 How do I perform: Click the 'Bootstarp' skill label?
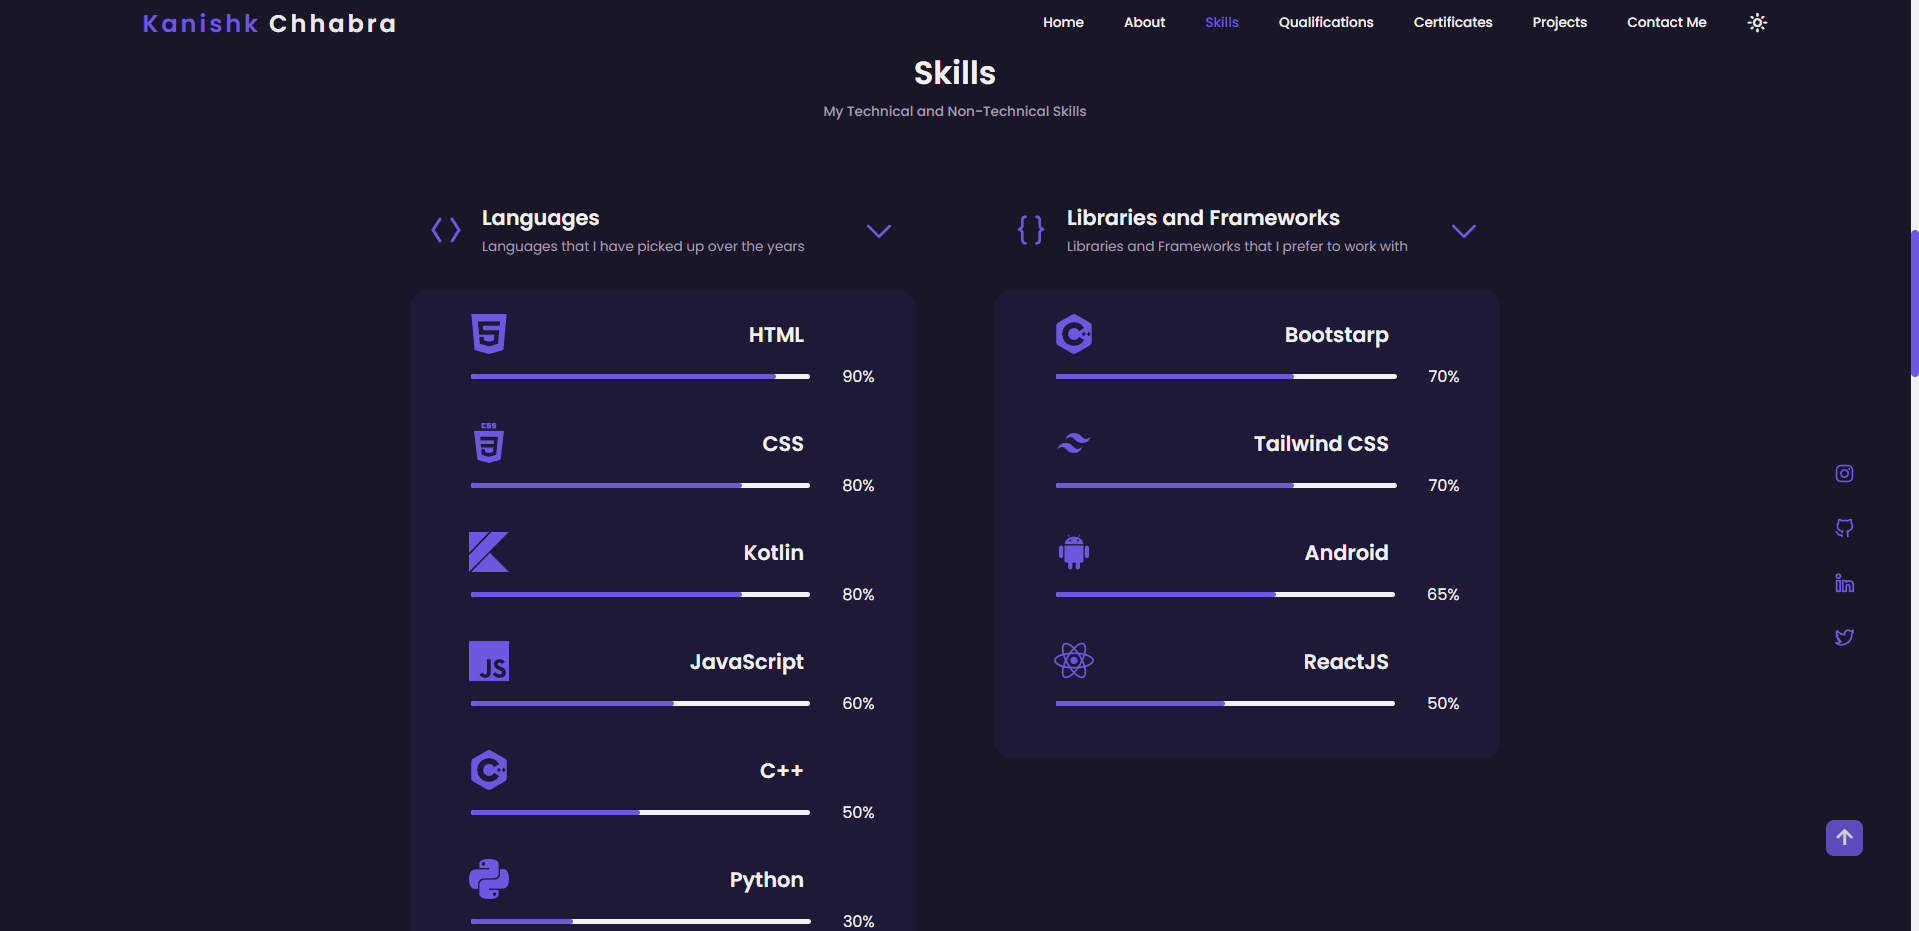tap(1336, 335)
